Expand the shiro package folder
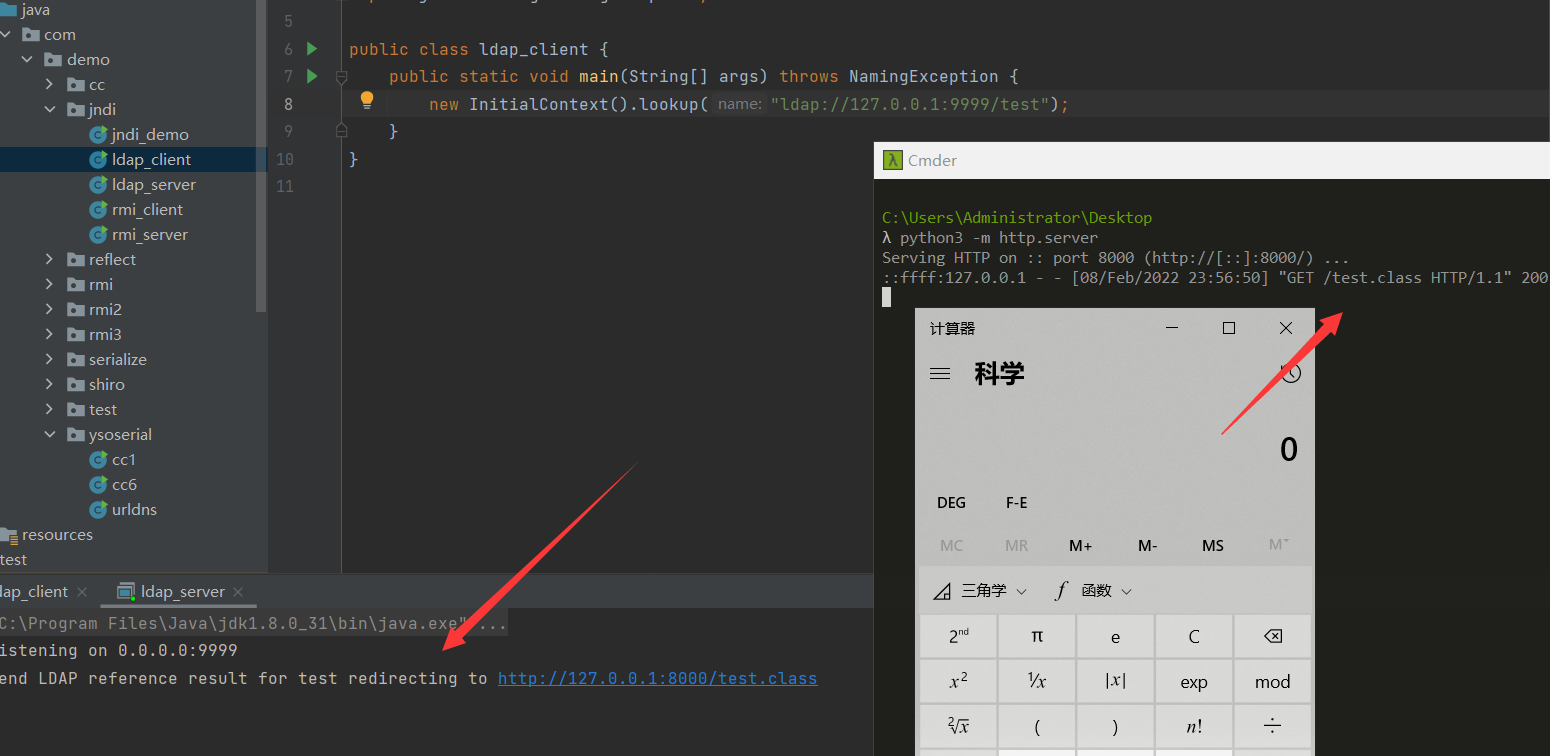The image size is (1550, 756). (50, 384)
